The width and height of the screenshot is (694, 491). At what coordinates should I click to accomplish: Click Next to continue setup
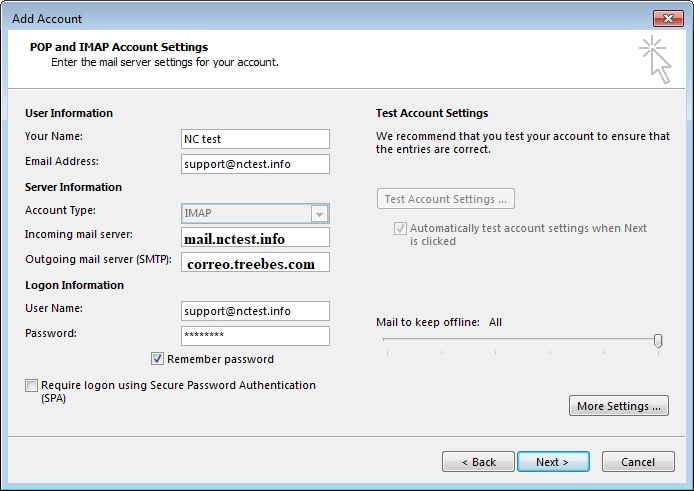pyautogui.click(x=553, y=462)
